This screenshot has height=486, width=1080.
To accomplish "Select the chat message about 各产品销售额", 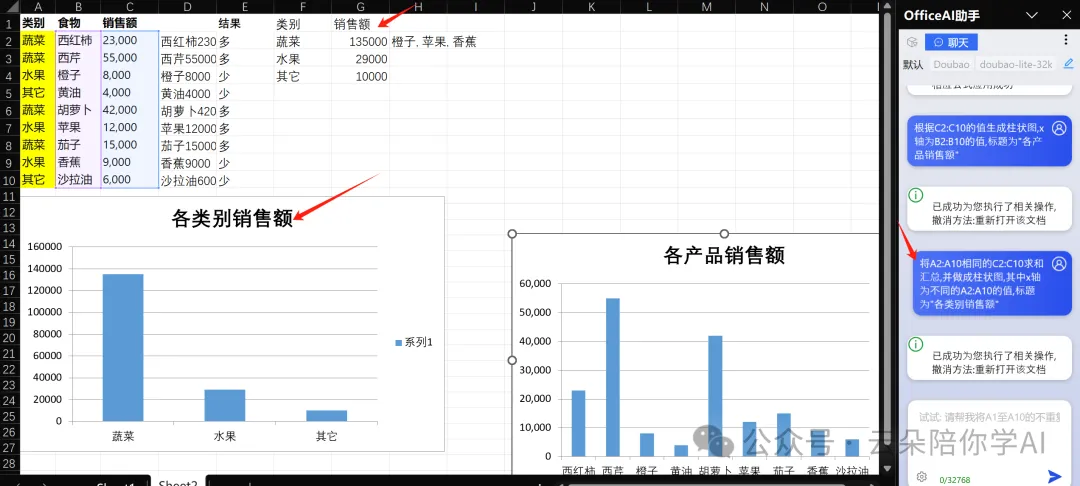I will pyautogui.click(x=989, y=141).
